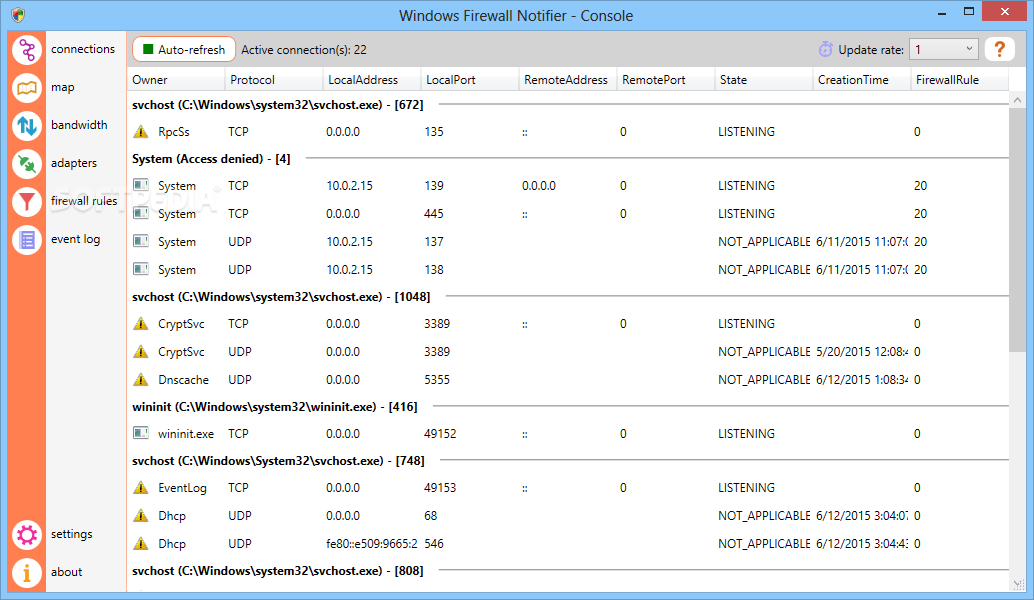
Task: Click Active connection(s): 22 text
Action: coord(304,49)
